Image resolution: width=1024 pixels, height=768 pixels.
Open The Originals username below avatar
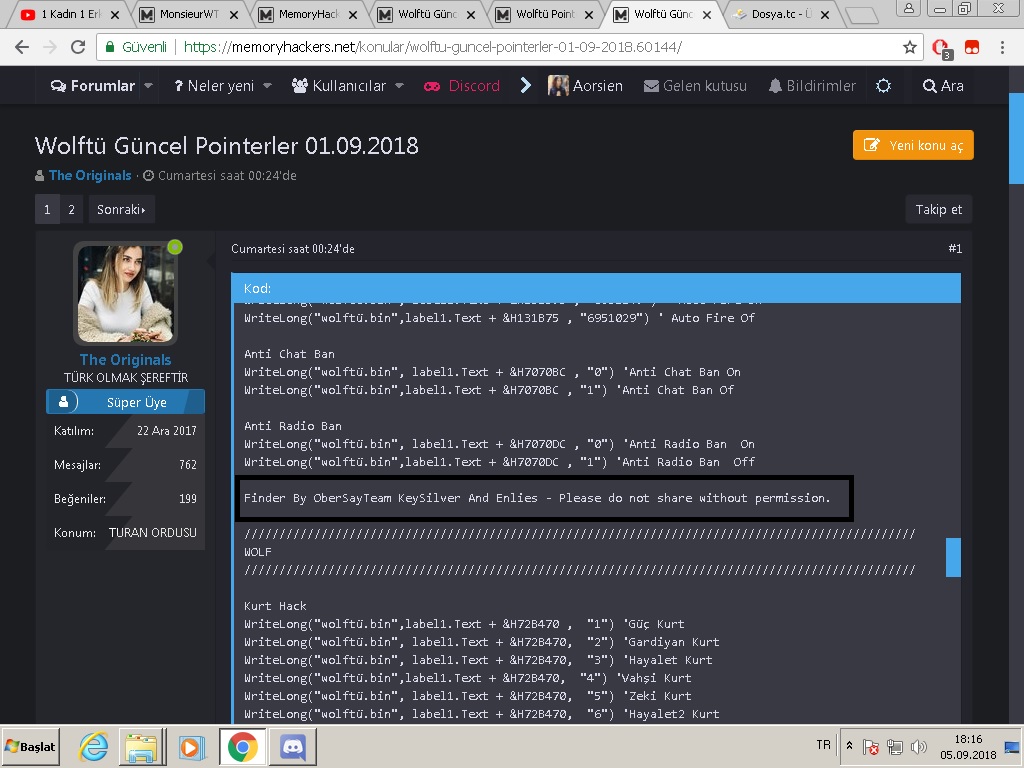(x=125, y=360)
